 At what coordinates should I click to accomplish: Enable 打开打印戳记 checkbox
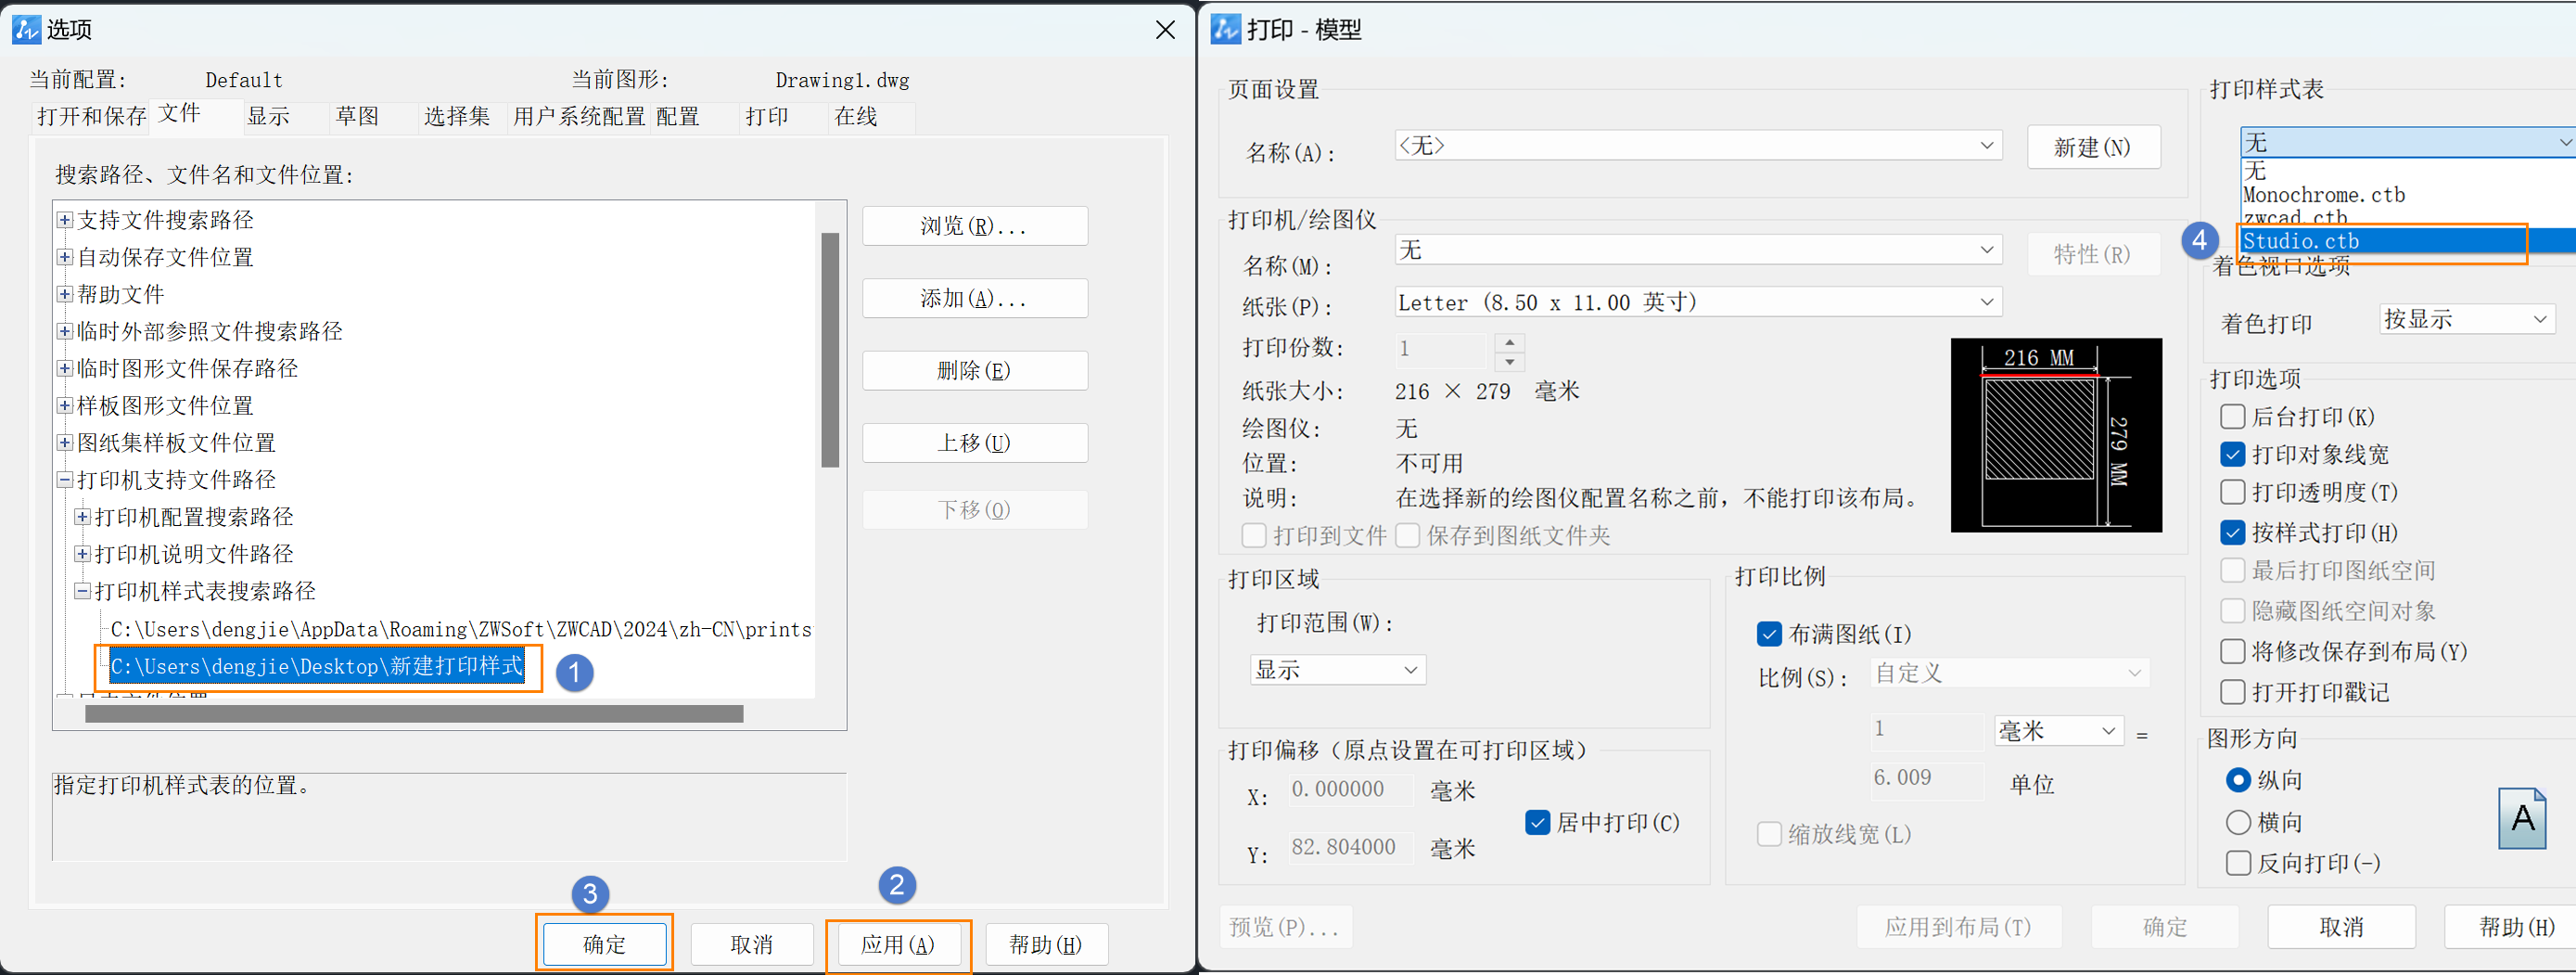tap(2232, 692)
